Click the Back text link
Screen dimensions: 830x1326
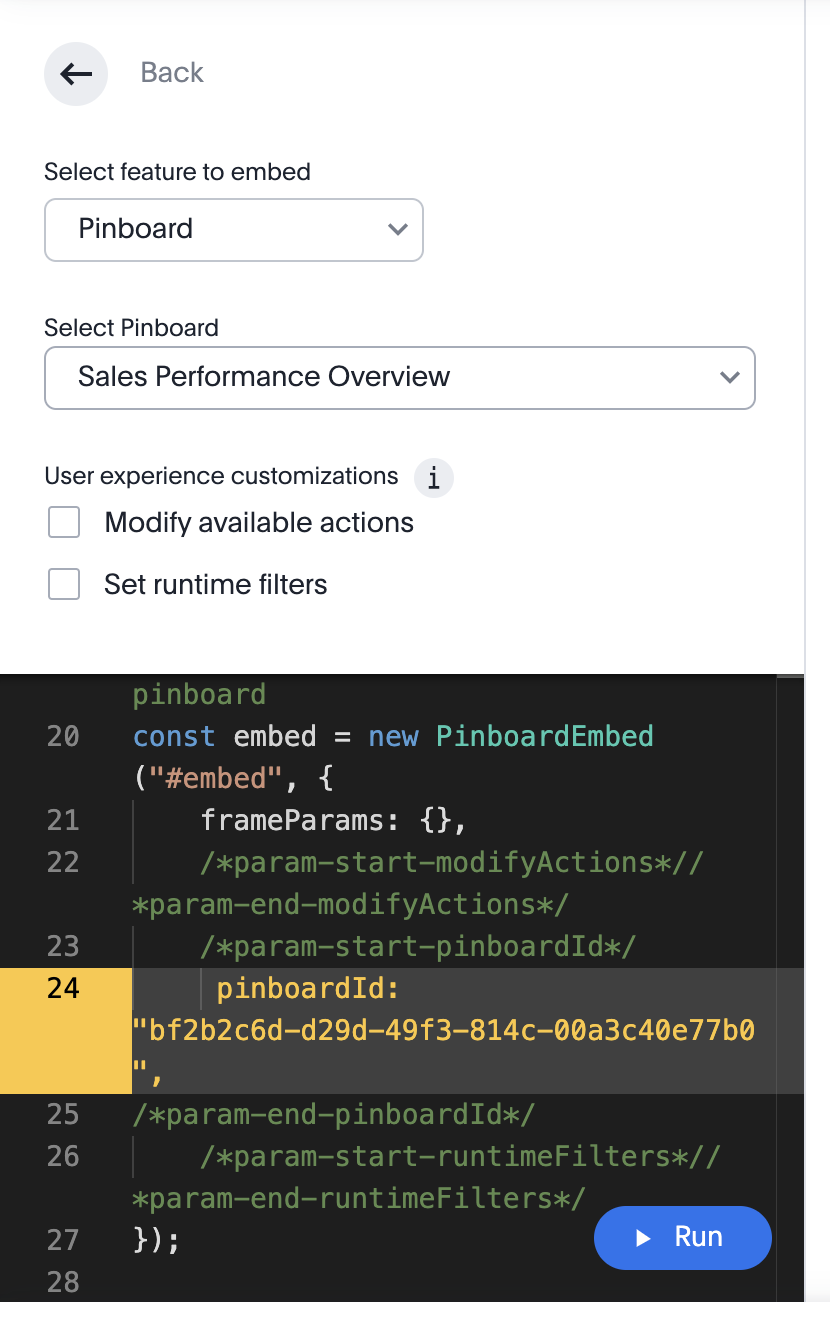(172, 73)
